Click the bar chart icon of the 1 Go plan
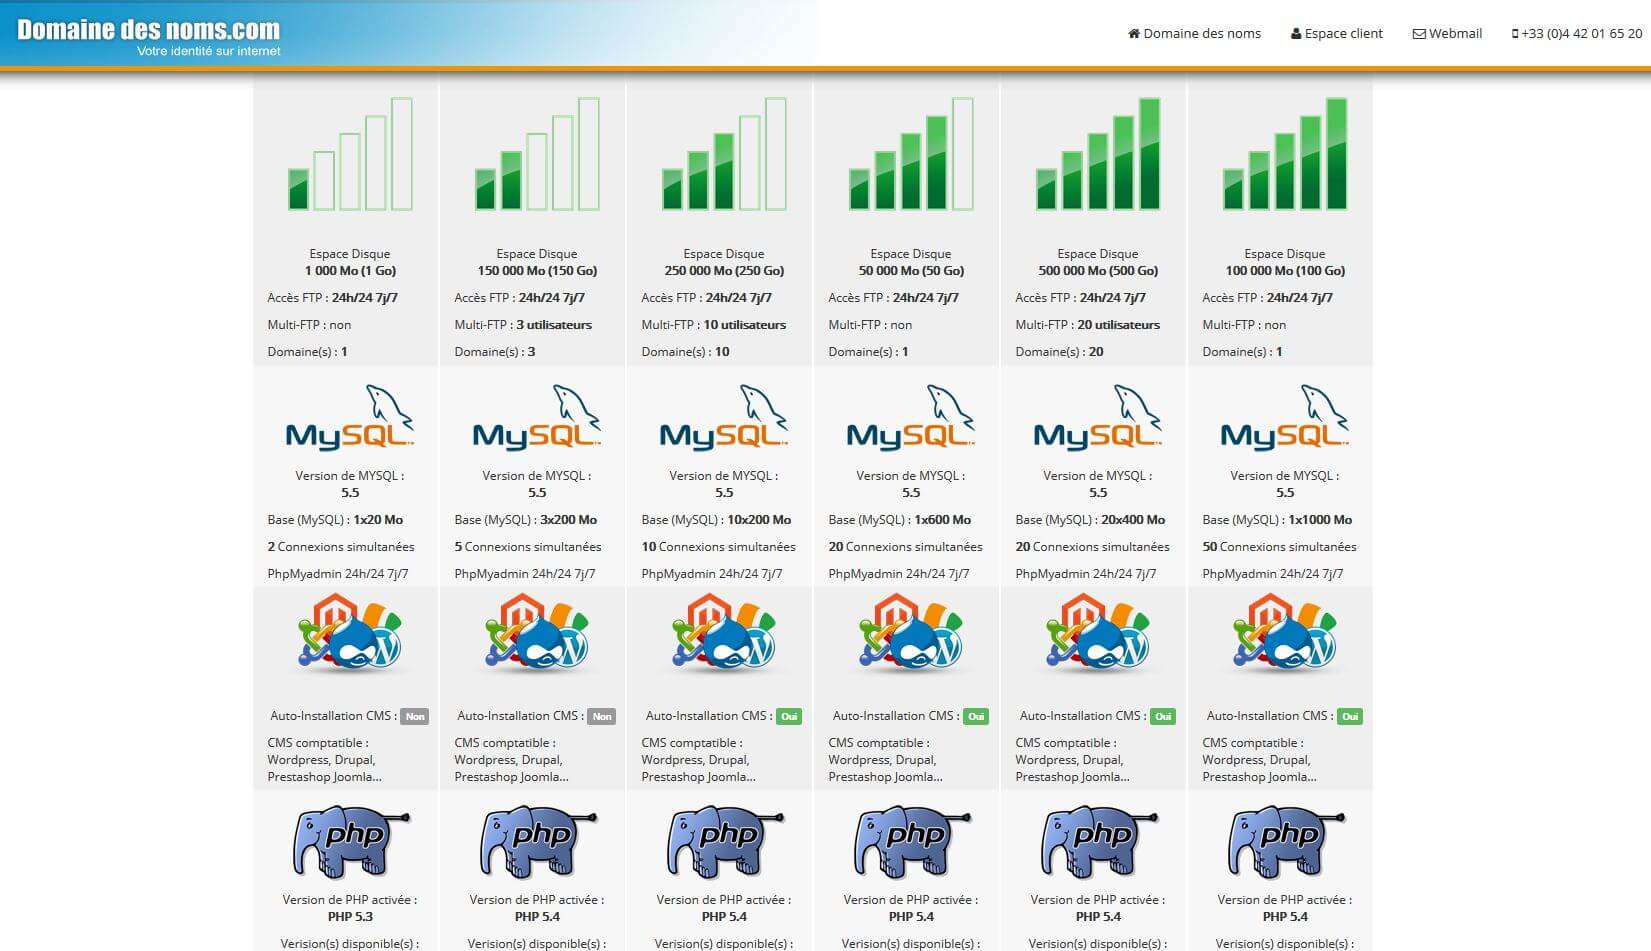Image resolution: width=1651 pixels, height=951 pixels. coord(350,154)
